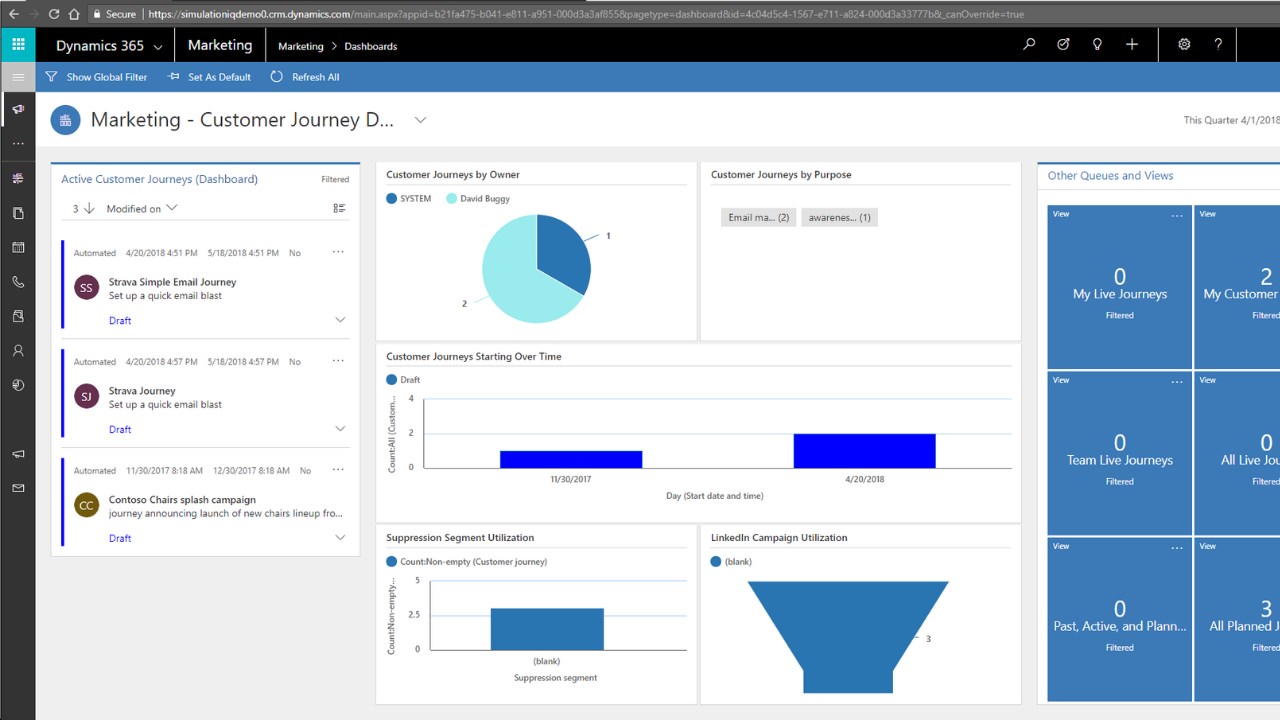Click the Draft legend swatch in time chart
The image size is (1280, 720).
391,380
